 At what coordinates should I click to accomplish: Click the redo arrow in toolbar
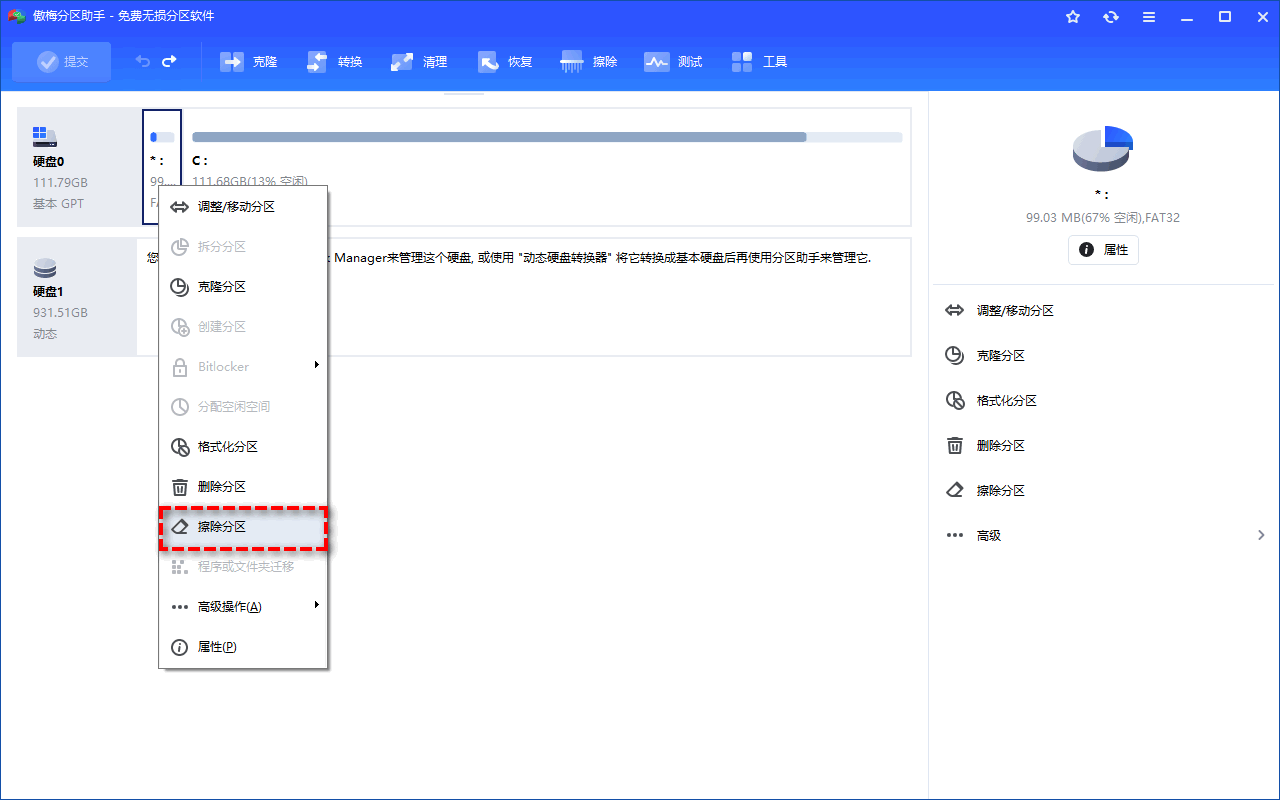click(x=169, y=62)
